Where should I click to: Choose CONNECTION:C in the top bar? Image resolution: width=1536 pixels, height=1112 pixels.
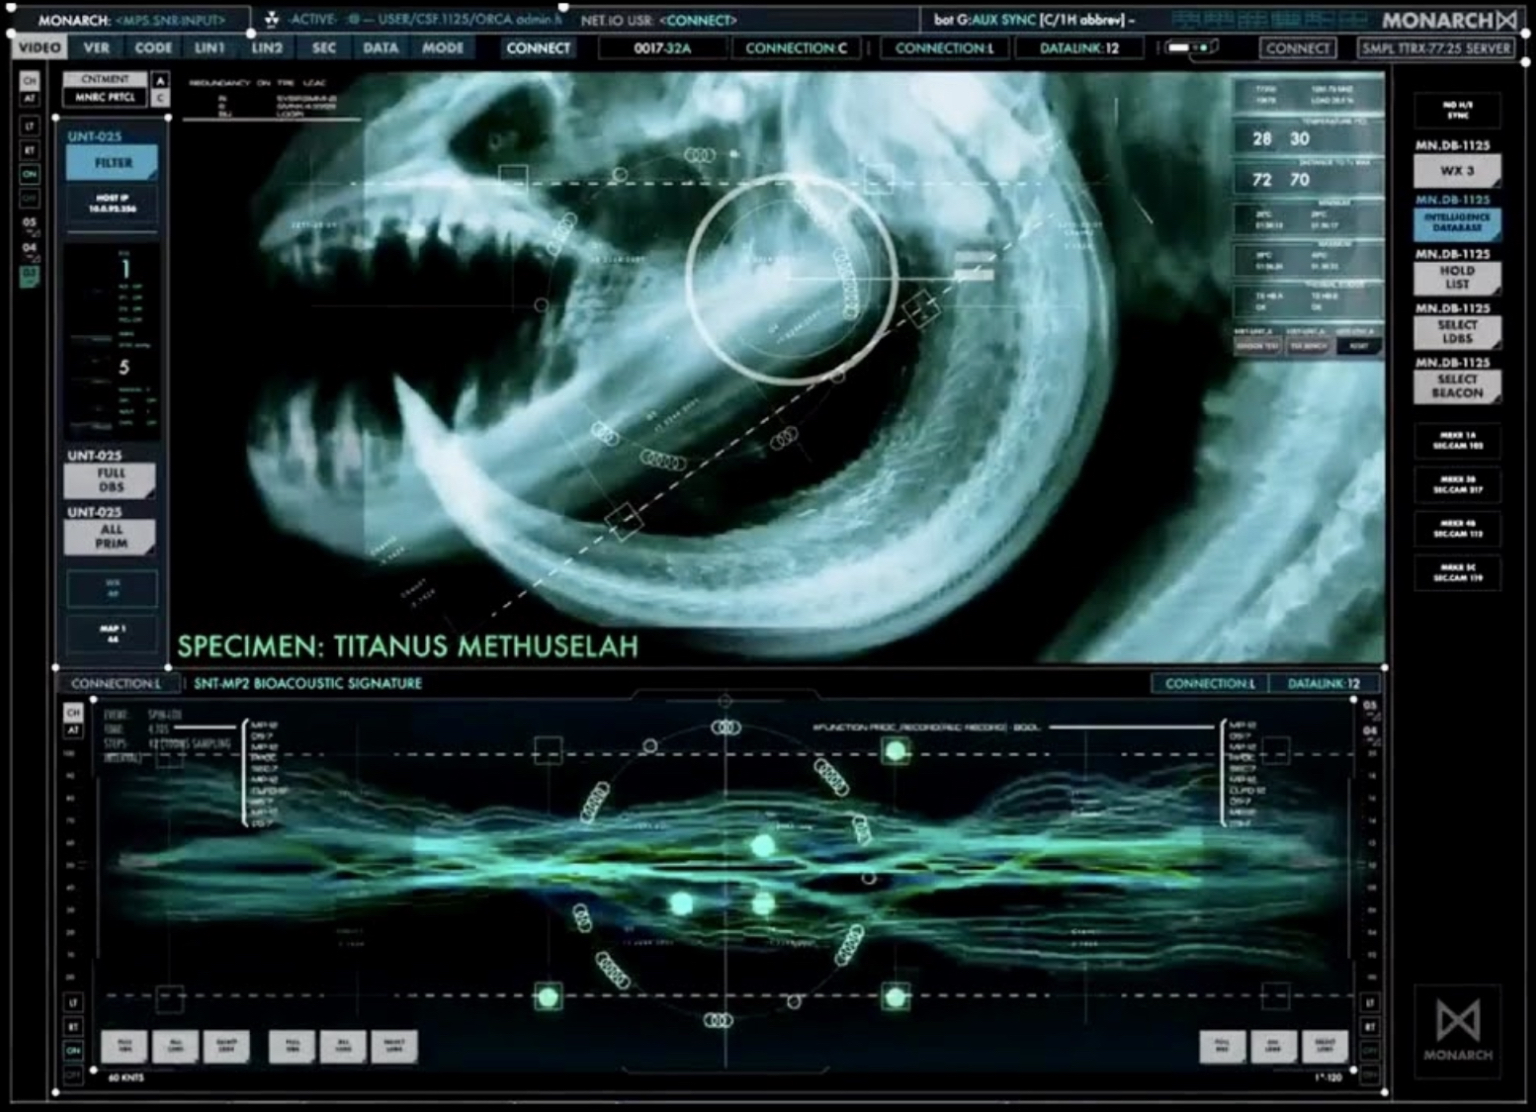coord(796,47)
